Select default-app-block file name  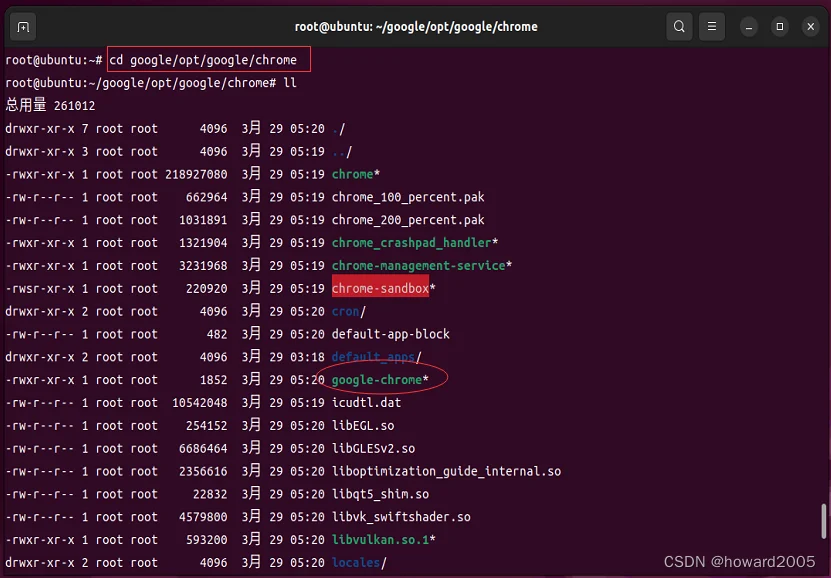[391, 334]
